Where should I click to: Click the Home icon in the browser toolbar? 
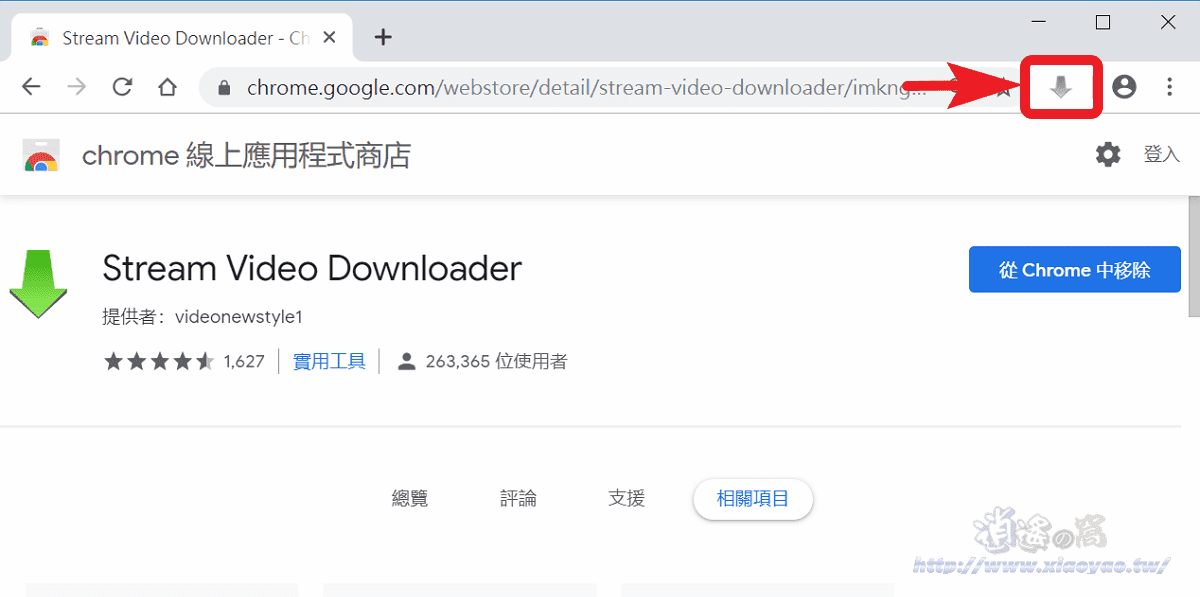point(168,87)
